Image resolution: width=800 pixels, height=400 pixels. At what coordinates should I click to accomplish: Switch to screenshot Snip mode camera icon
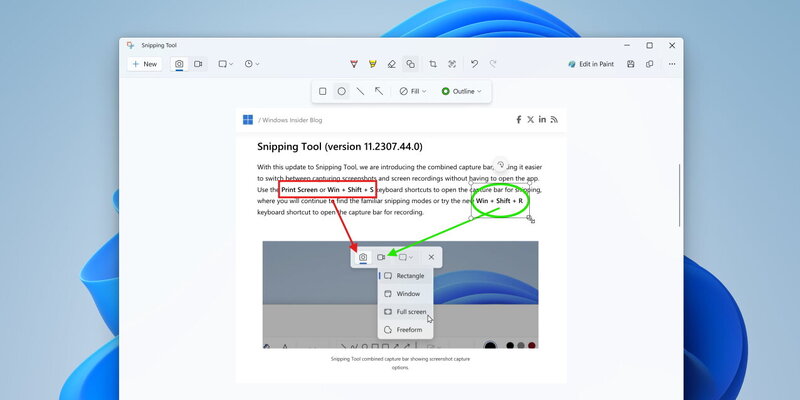click(179, 64)
